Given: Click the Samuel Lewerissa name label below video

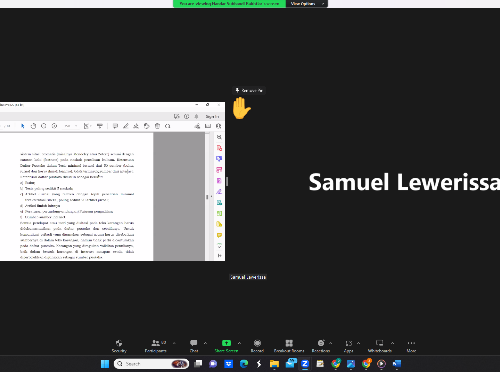Looking at the screenshot, I should tap(248, 277).
